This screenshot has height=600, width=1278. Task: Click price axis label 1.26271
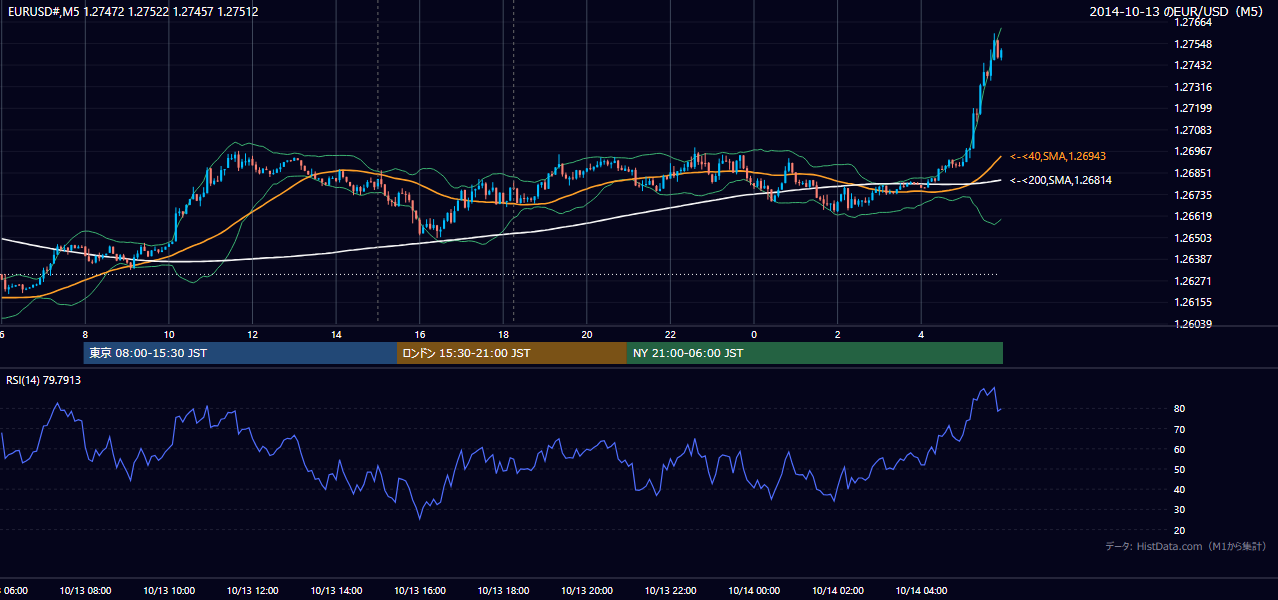click(1195, 281)
